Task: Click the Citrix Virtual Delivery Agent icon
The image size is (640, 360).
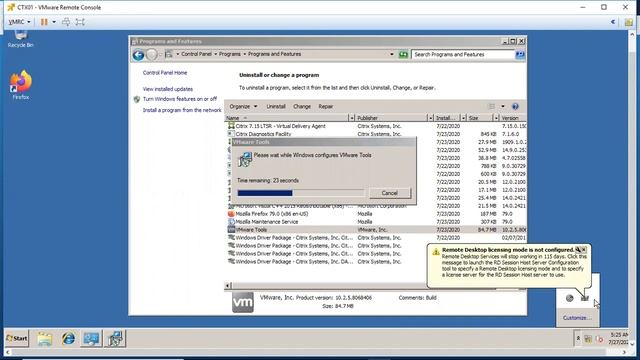Action: 231,126
